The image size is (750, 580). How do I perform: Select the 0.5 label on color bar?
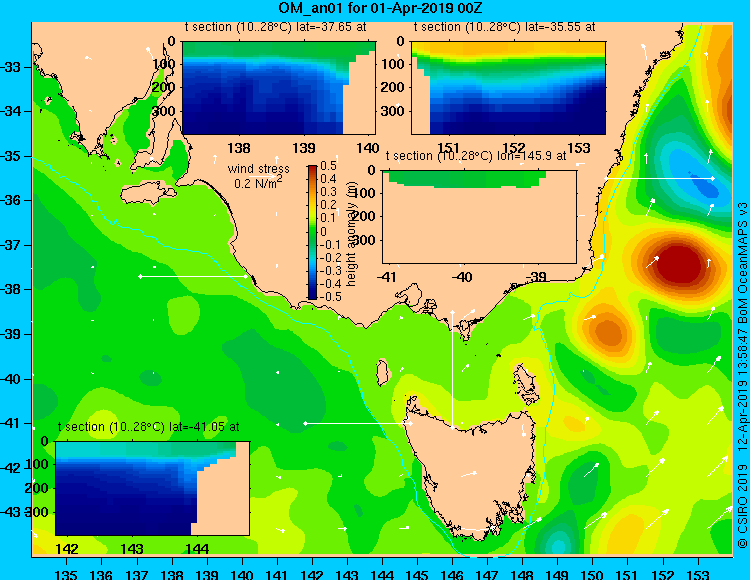[x=328, y=166]
